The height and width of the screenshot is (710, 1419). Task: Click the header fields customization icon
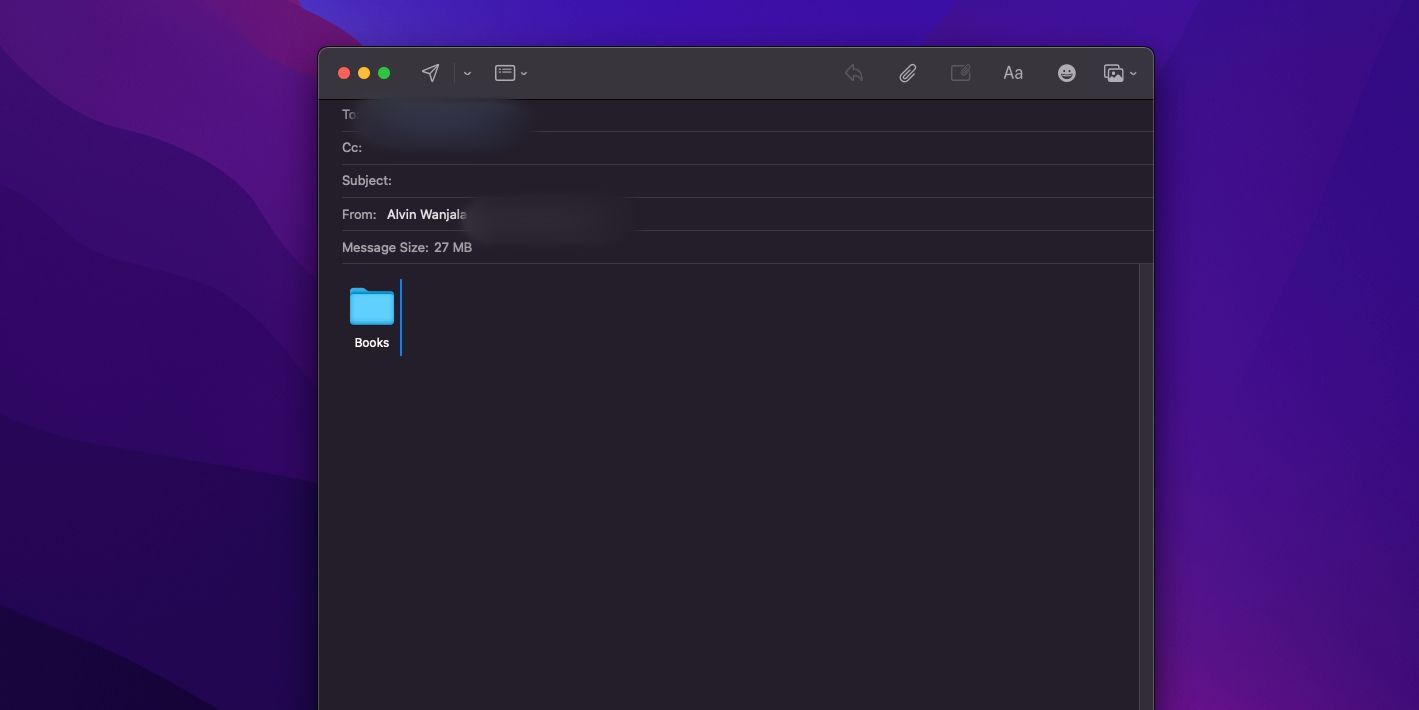(x=505, y=72)
